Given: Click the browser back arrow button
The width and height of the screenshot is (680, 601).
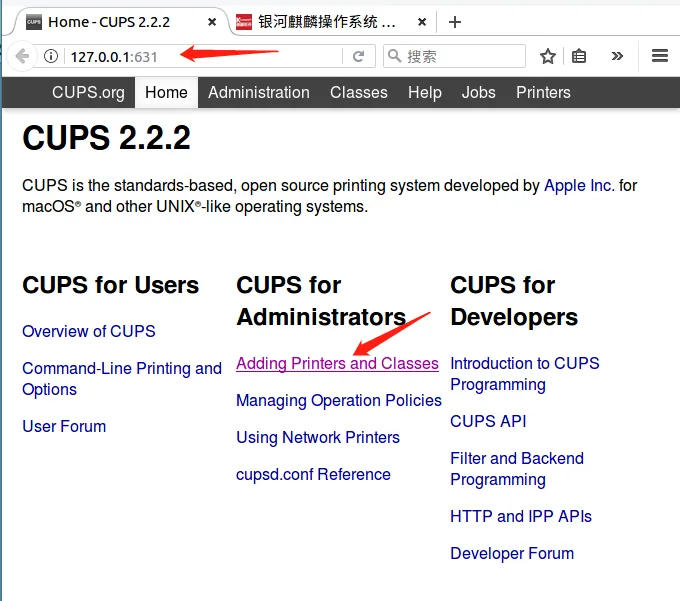Looking at the screenshot, I should (x=21, y=56).
